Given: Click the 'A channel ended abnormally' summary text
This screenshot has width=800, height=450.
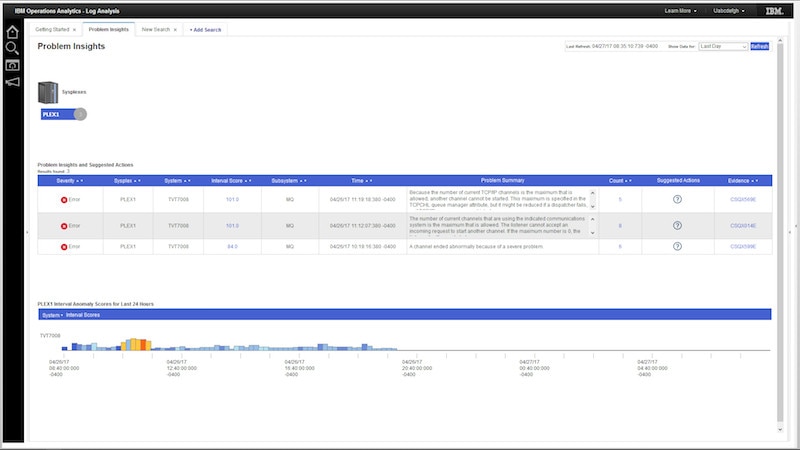Looking at the screenshot, I should 476,246.
